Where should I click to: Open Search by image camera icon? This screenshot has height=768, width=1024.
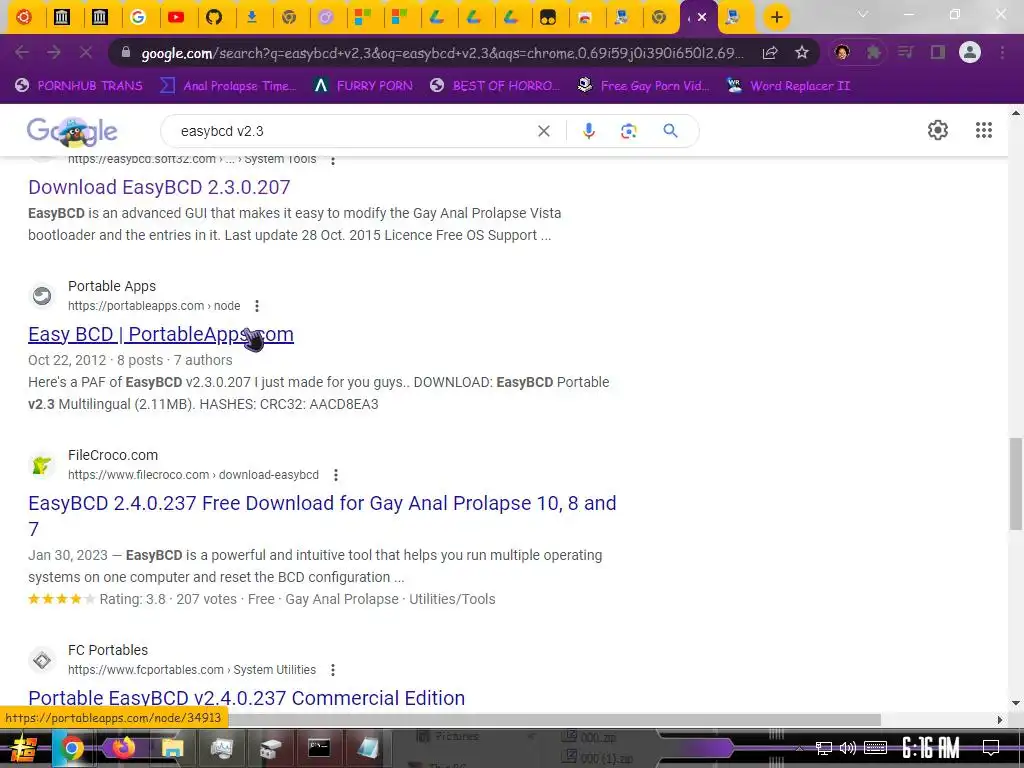click(x=628, y=131)
